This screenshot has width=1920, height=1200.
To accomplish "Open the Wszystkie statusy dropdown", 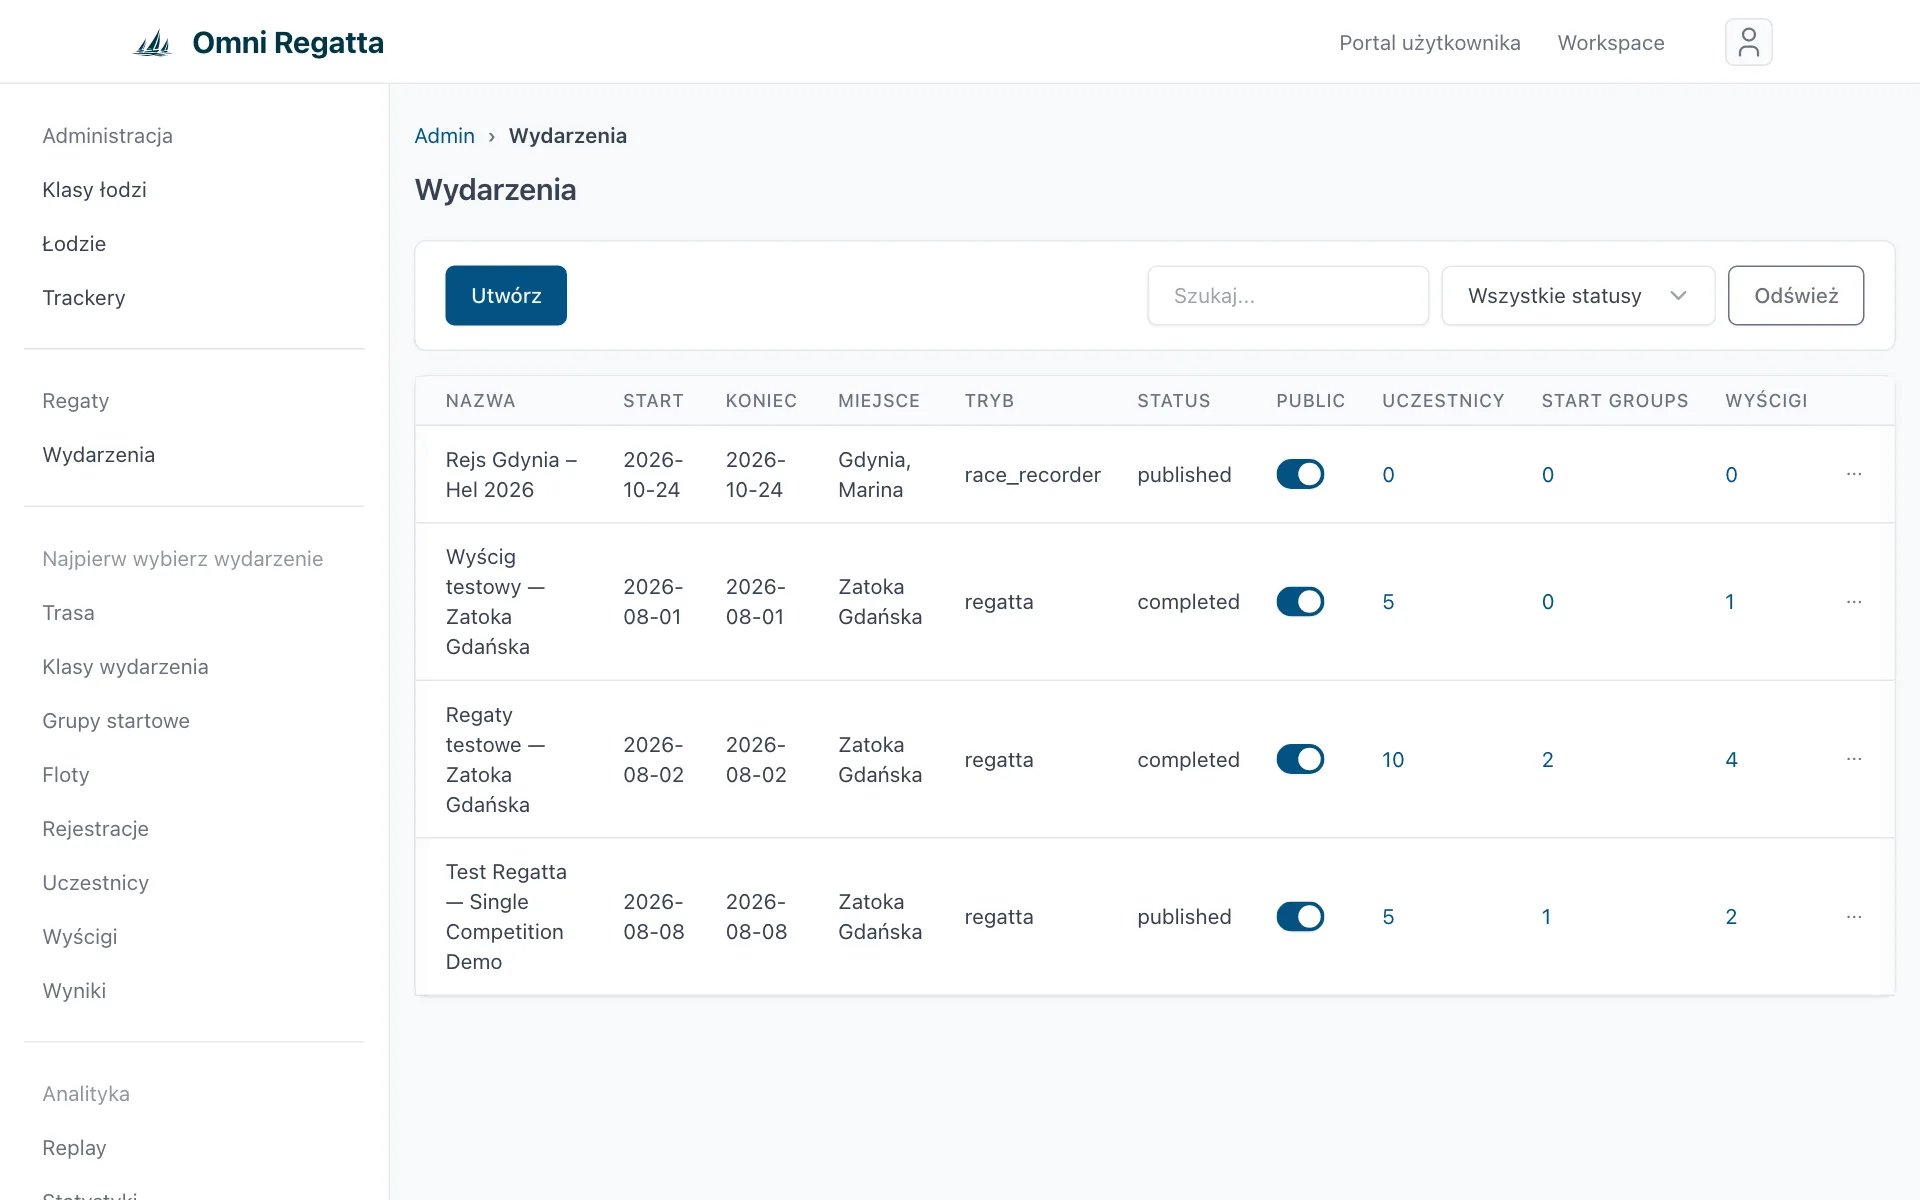I will point(1578,295).
